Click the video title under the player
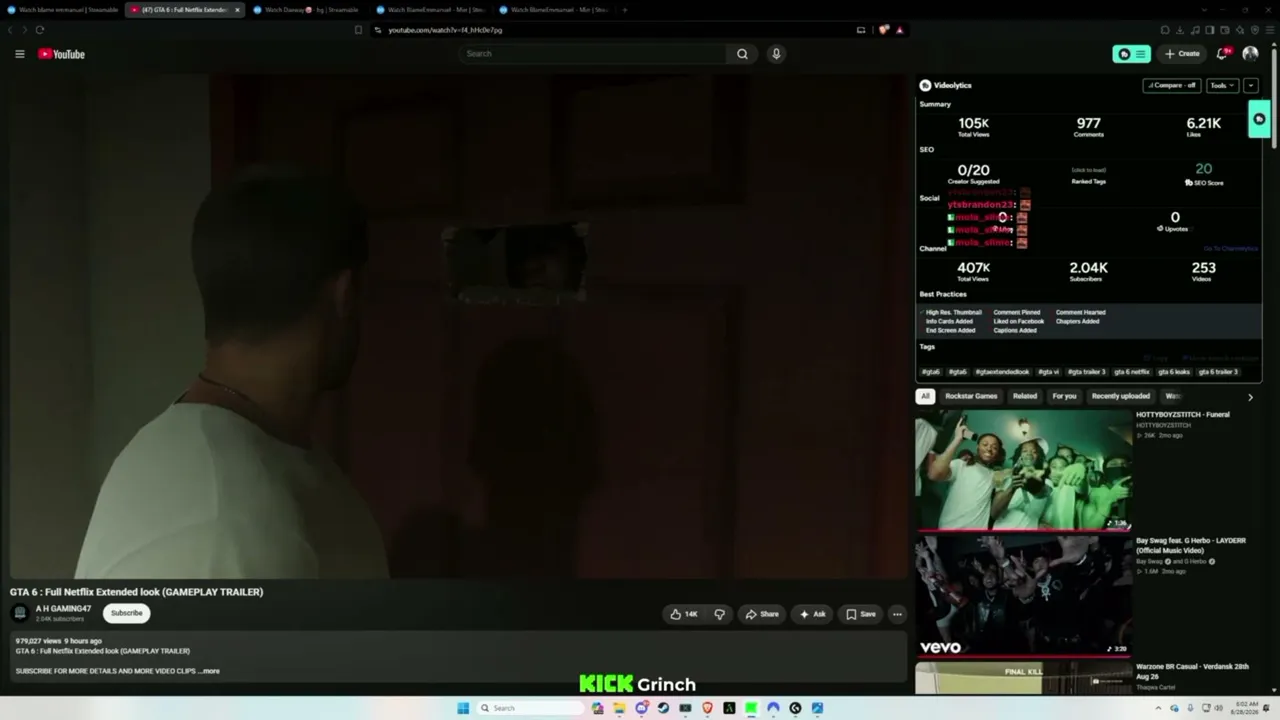This screenshot has width=1280, height=720. 137,592
